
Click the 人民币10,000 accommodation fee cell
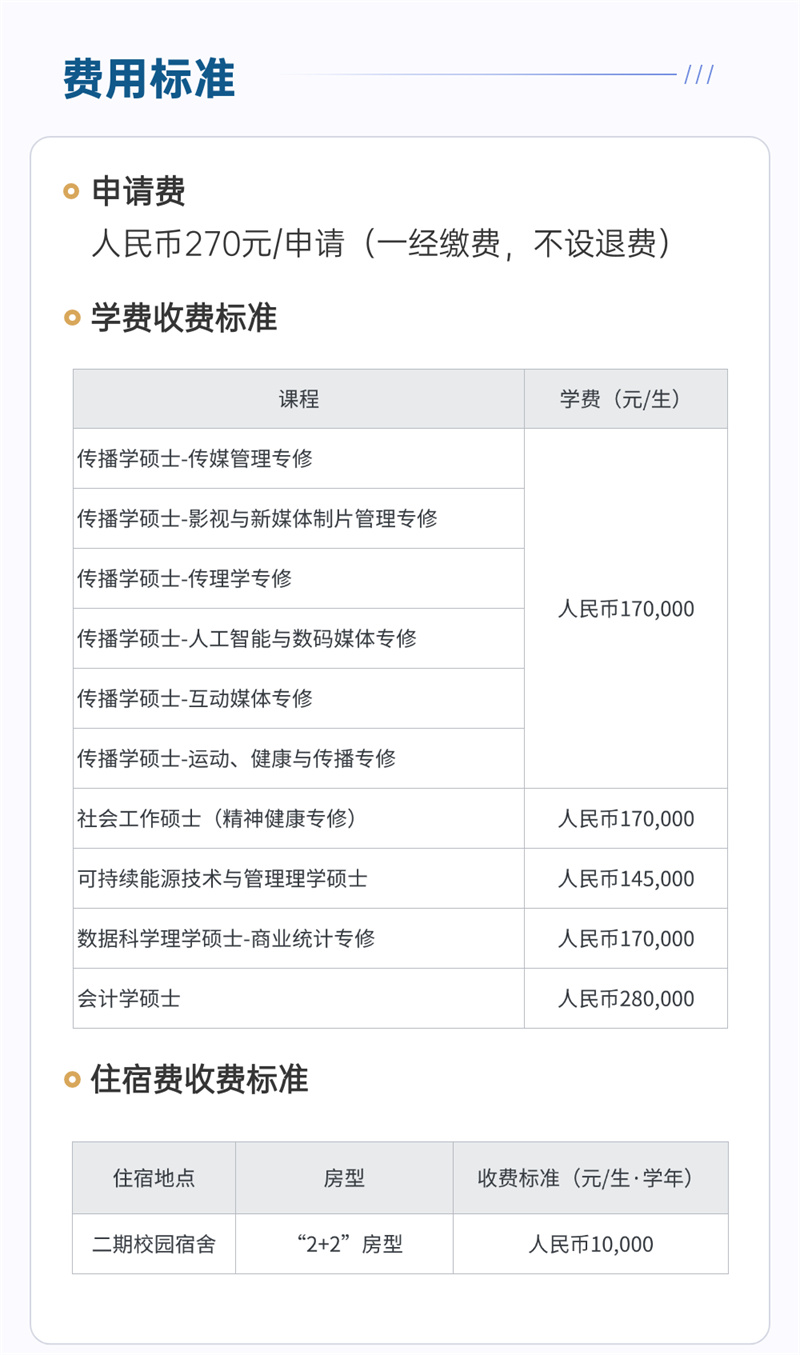pyautogui.click(x=590, y=1244)
